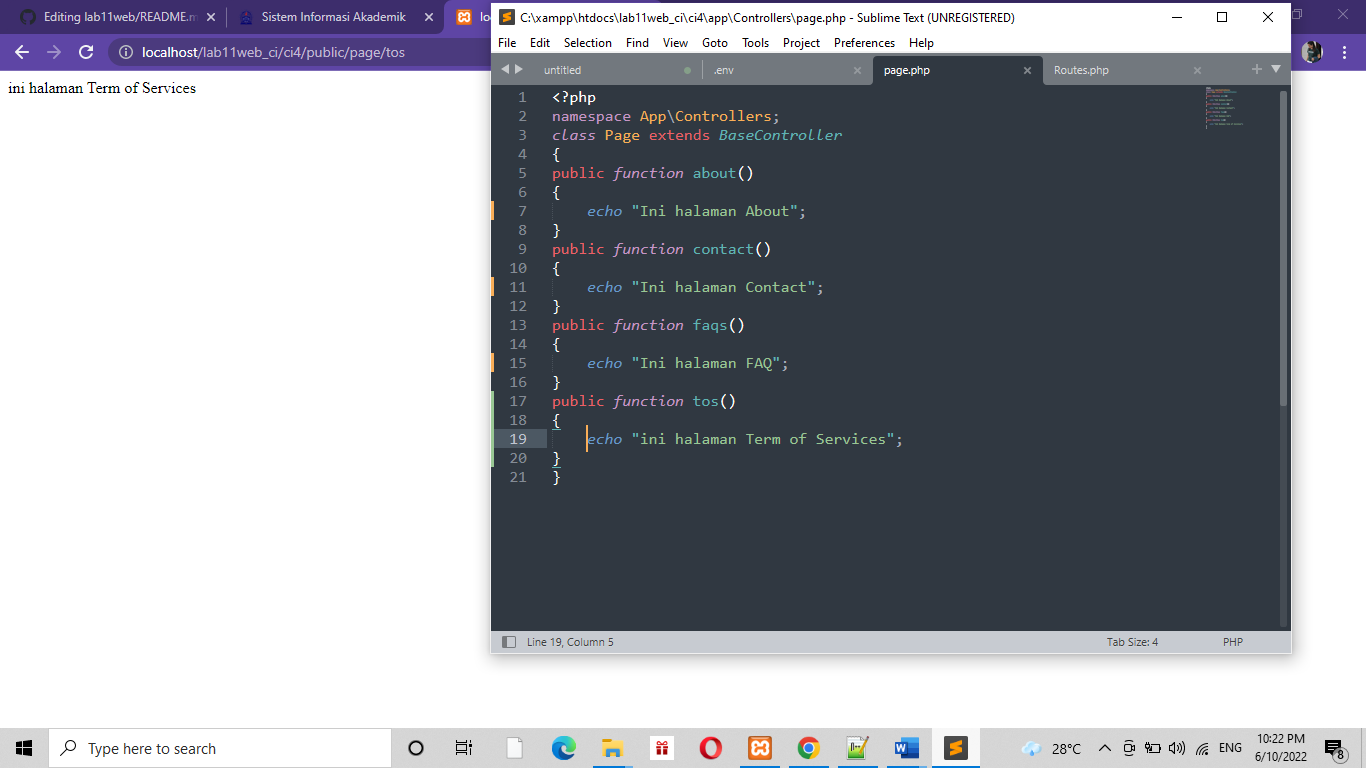Open the tab overflow dropdown arrow in Sublime
Viewport: 1366px width, 768px height.
tap(1274, 70)
